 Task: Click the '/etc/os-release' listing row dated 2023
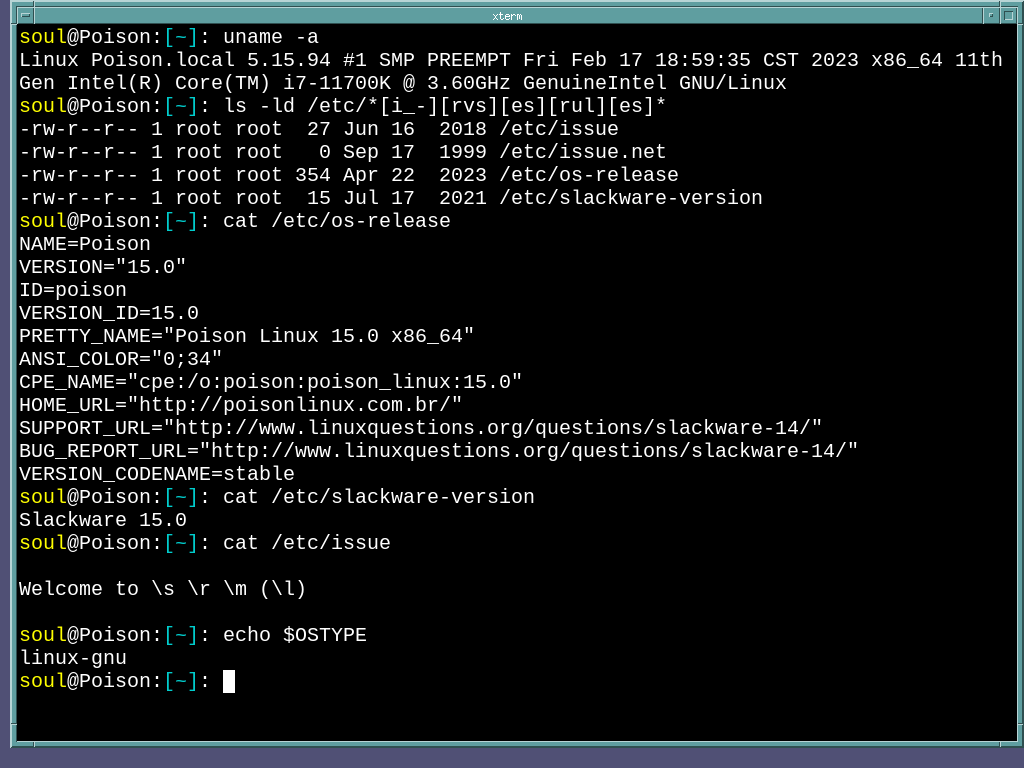pyautogui.click(x=349, y=175)
